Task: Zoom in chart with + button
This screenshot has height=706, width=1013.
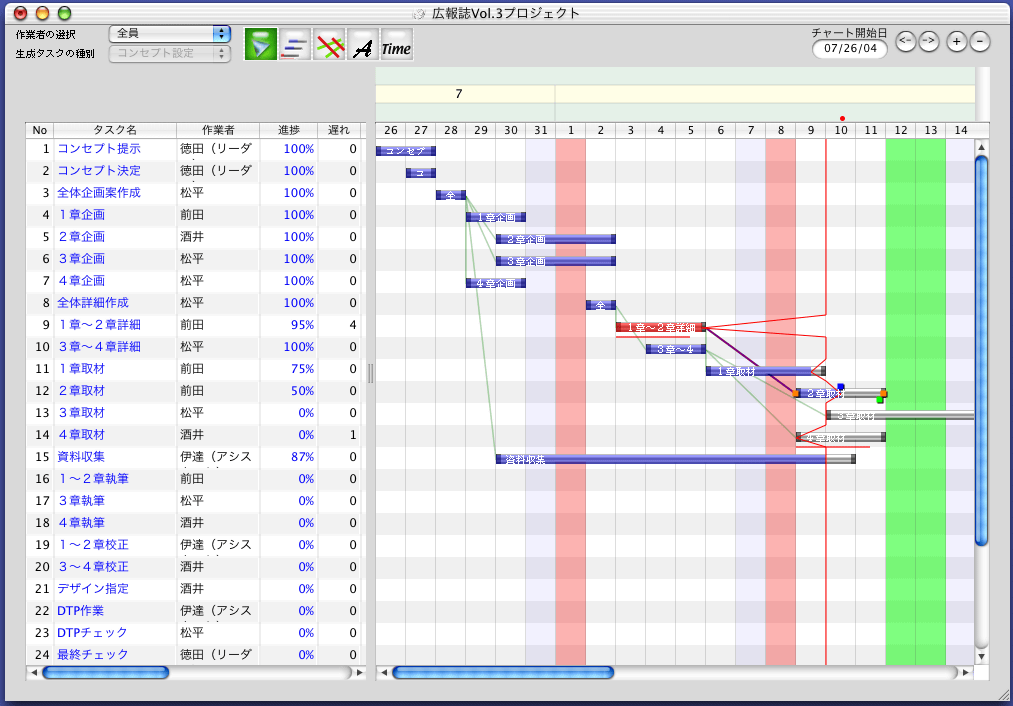Action: click(956, 42)
